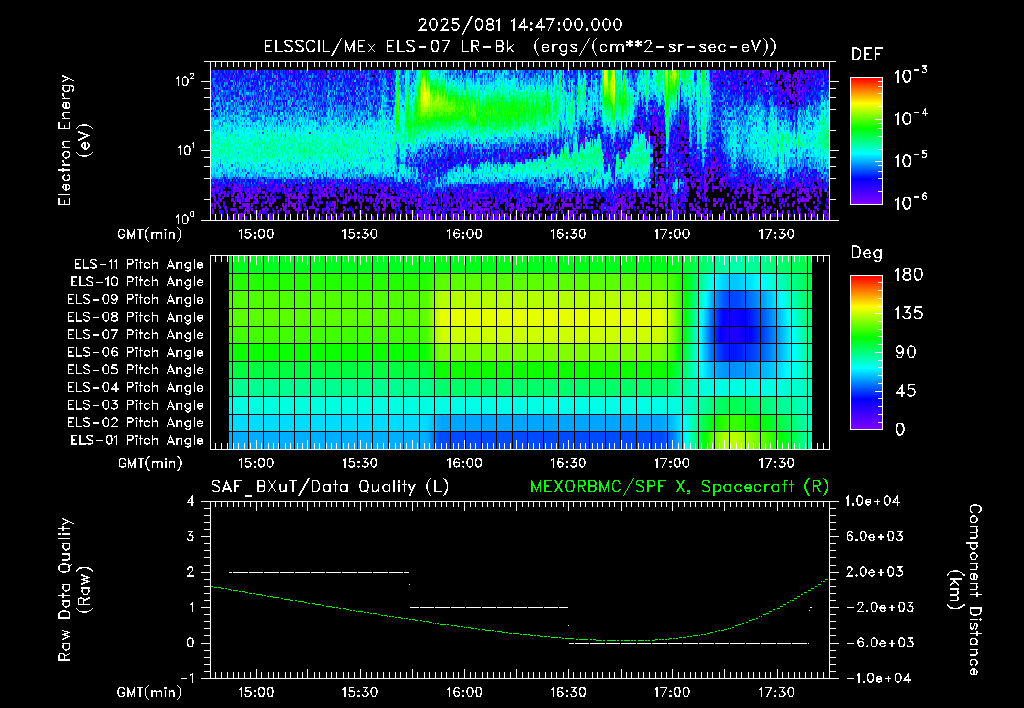Click the ELS-06 Pitch Angle row label
This screenshot has height=708, width=1024.
coord(136,353)
